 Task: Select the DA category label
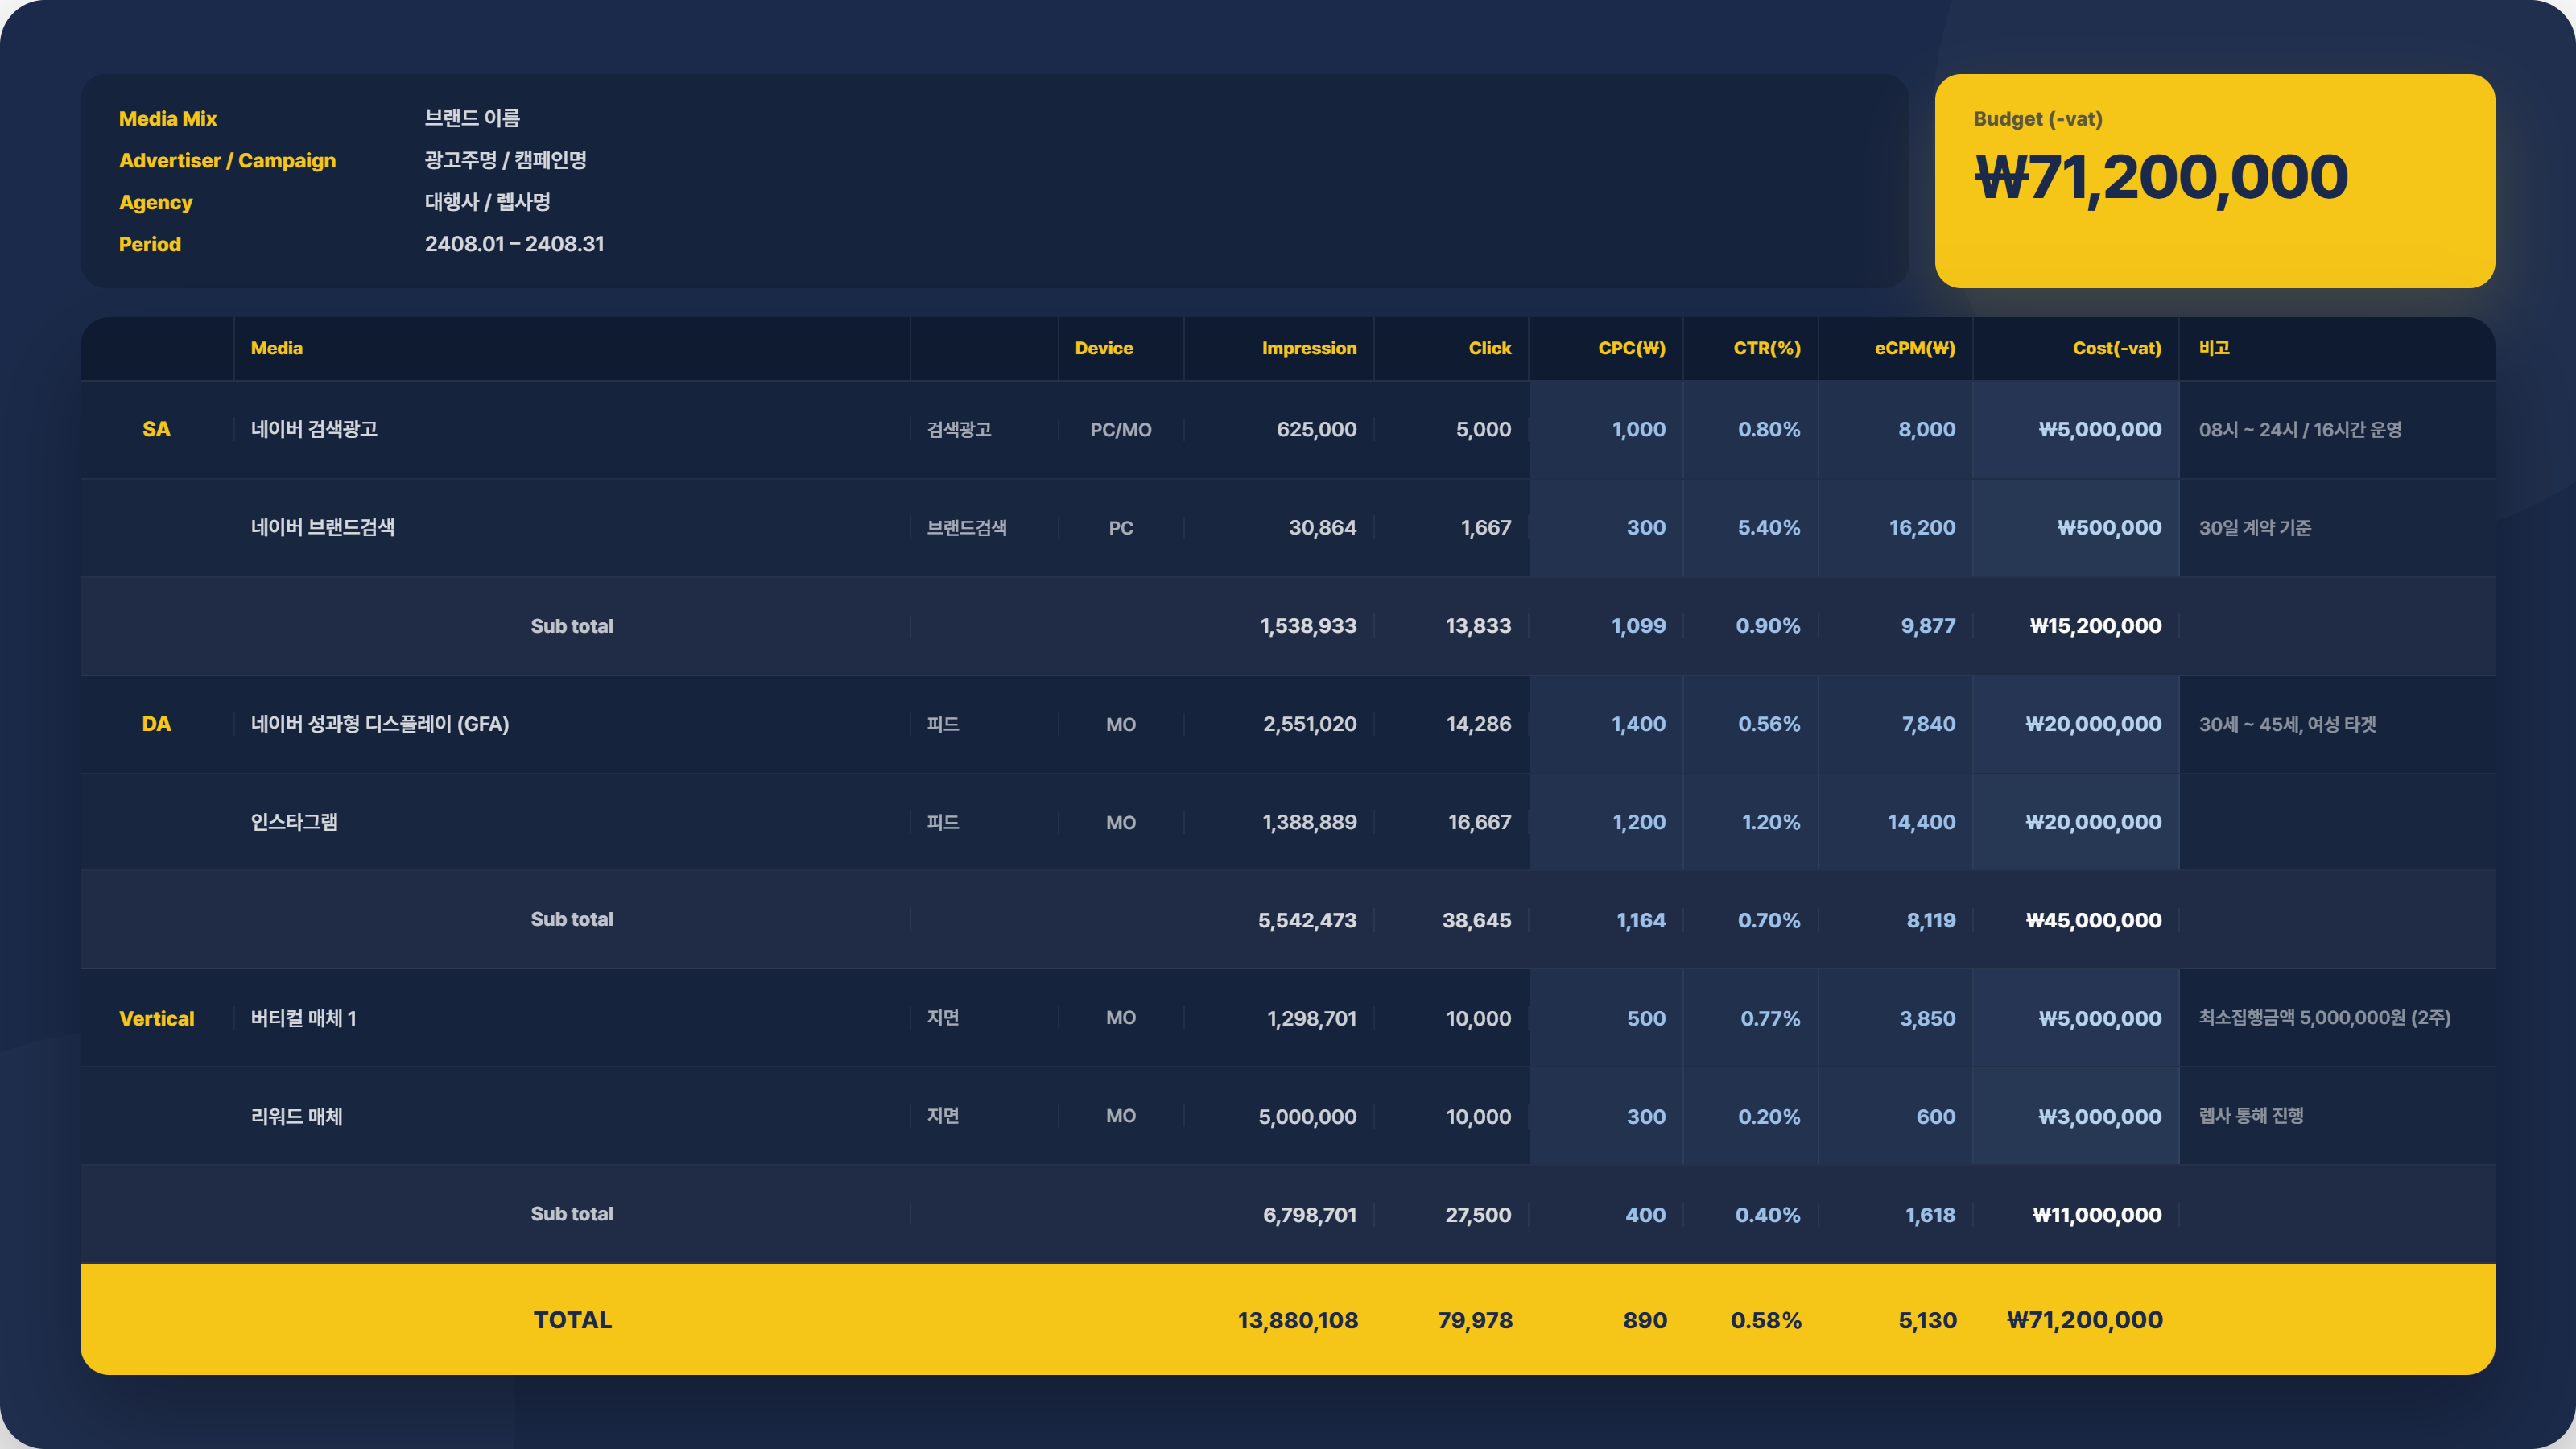click(156, 724)
